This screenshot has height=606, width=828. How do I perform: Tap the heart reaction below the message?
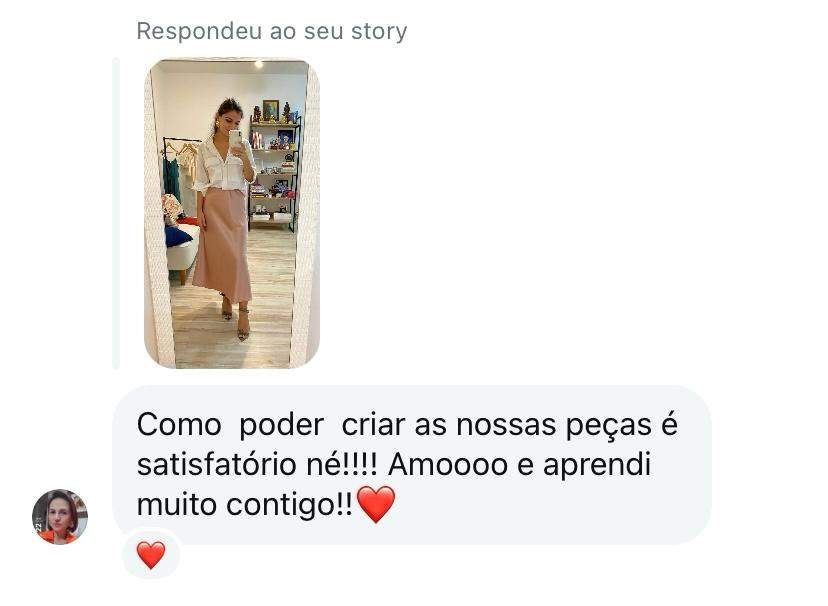pyautogui.click(x=151, y=554)
